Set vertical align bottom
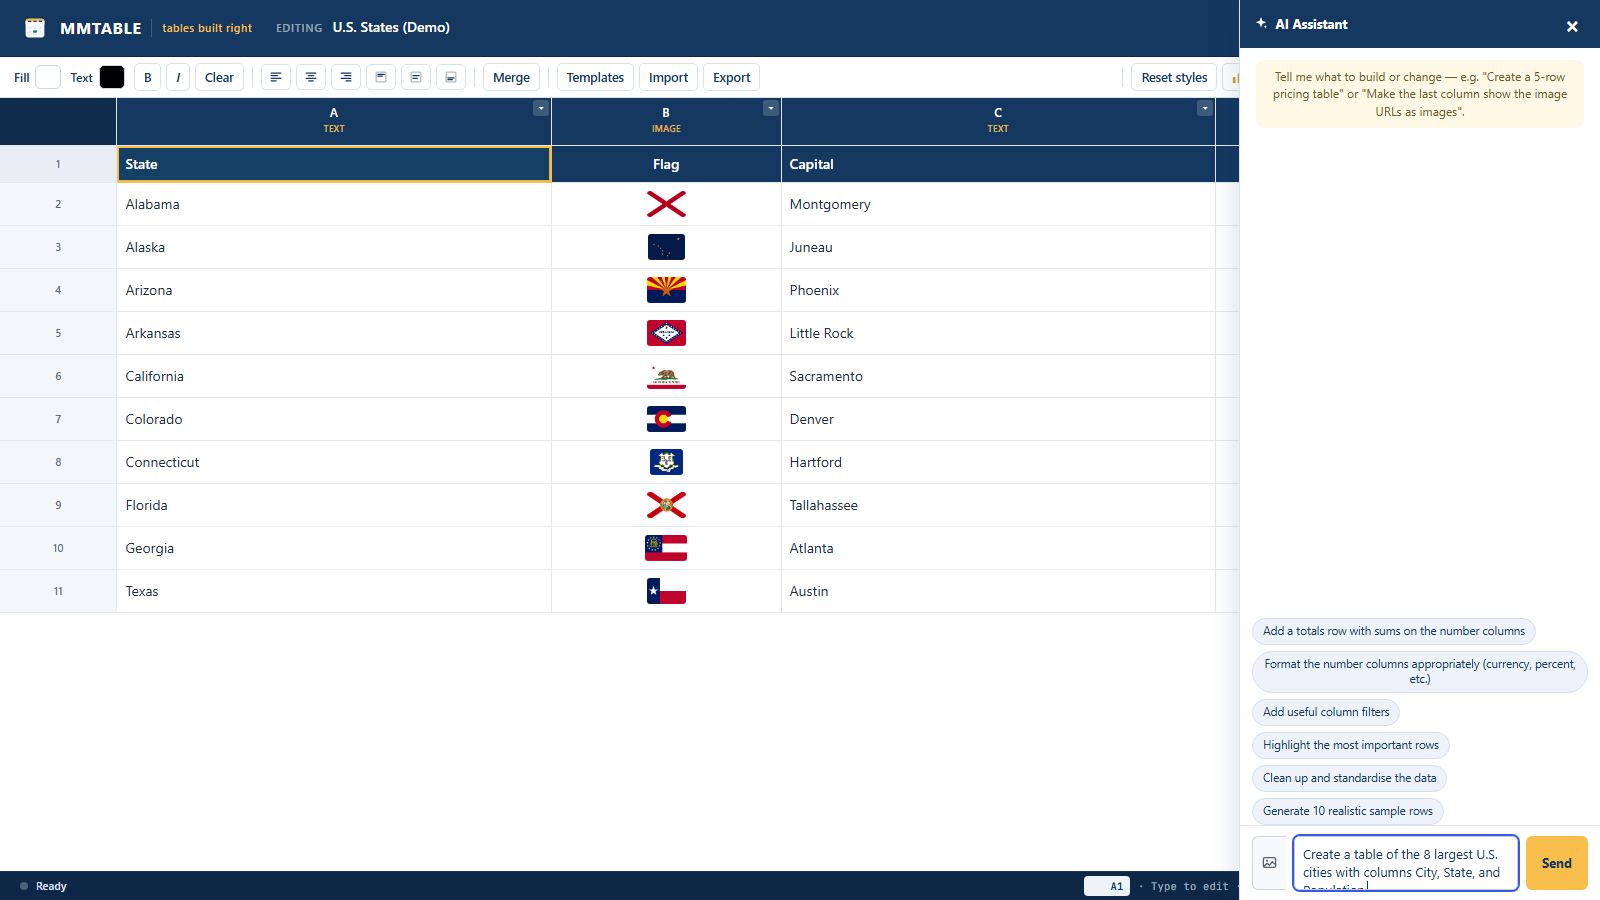Screen dimensions: 1600x900 [451, 77]
